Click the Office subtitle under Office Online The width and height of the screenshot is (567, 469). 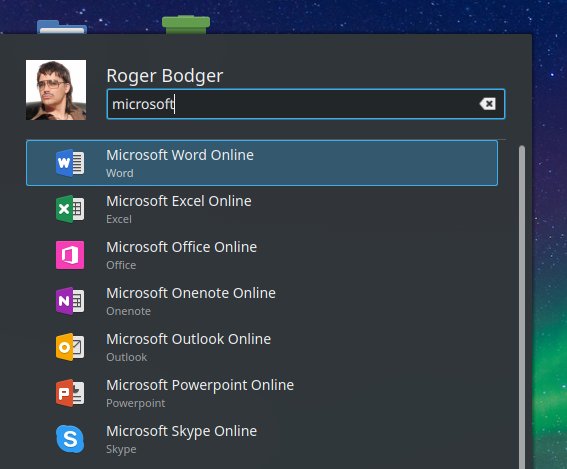121,265
